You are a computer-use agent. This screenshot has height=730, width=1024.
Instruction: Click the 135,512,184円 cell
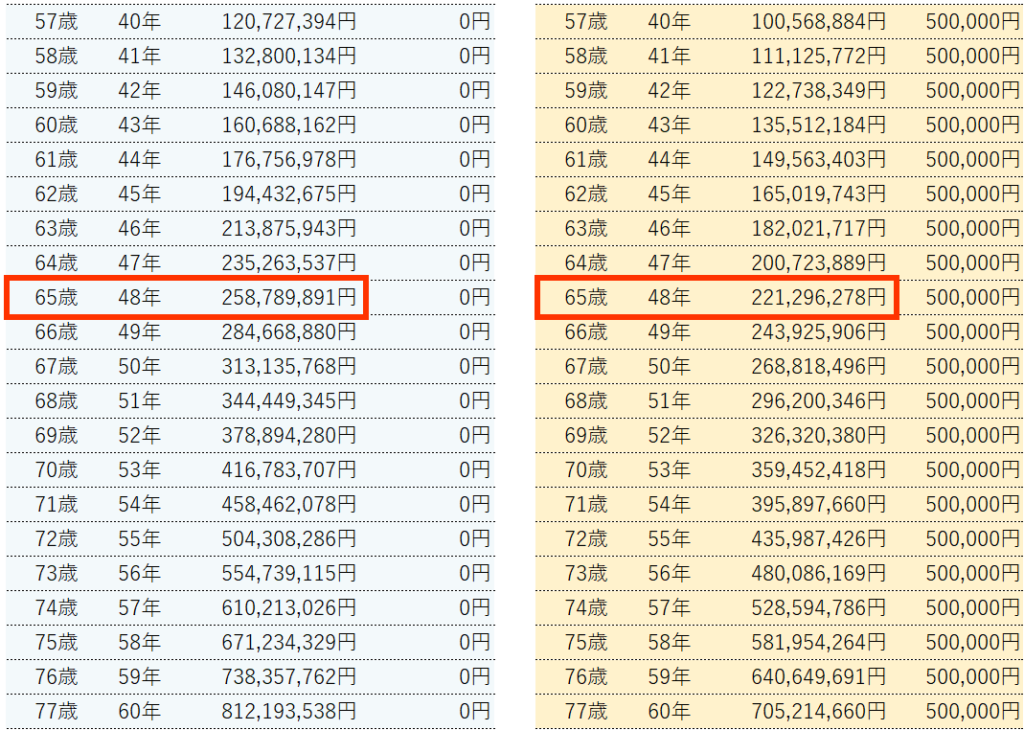click(x=818, y=125)
